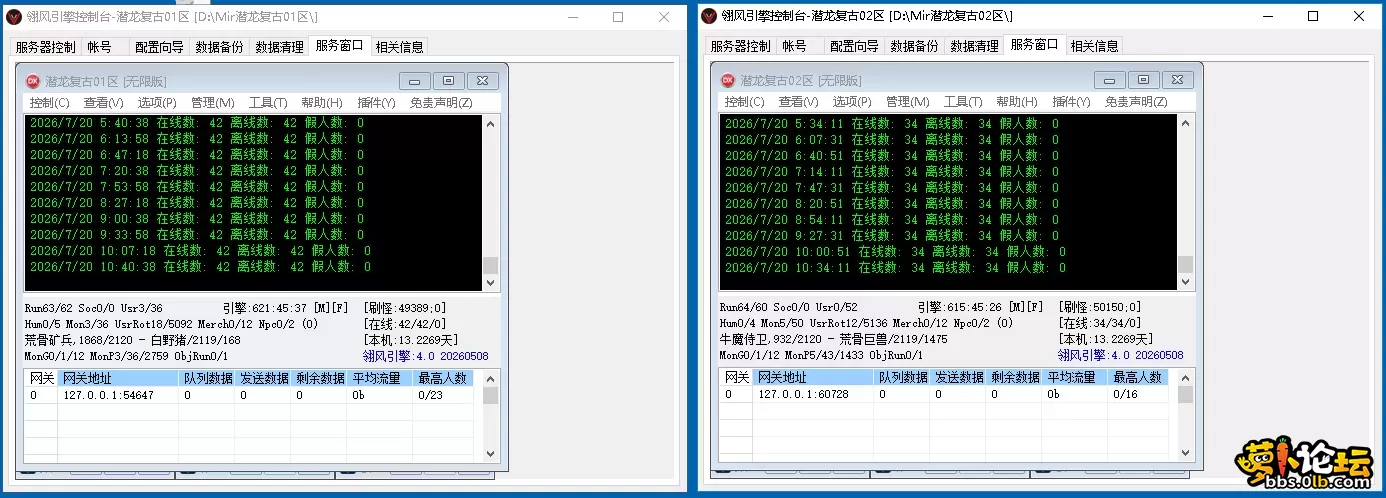The width and height of the screenshot is (1386, 498).
Task: Open 相关信息 tab in the 02区 console
Action: pos(1094,46)
